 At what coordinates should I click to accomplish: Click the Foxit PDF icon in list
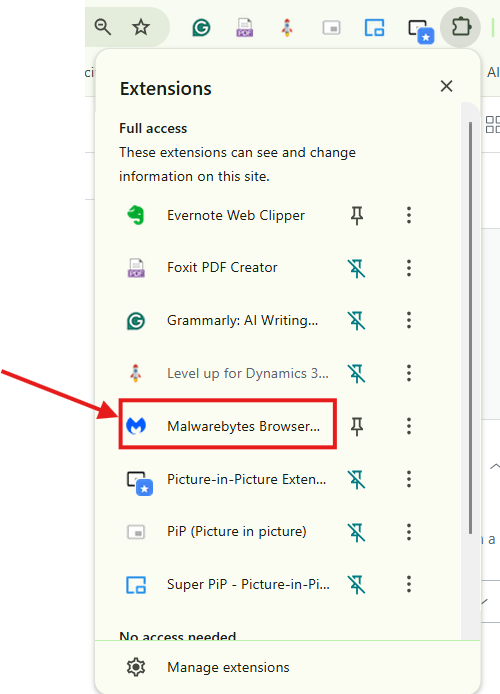point(136,268)
